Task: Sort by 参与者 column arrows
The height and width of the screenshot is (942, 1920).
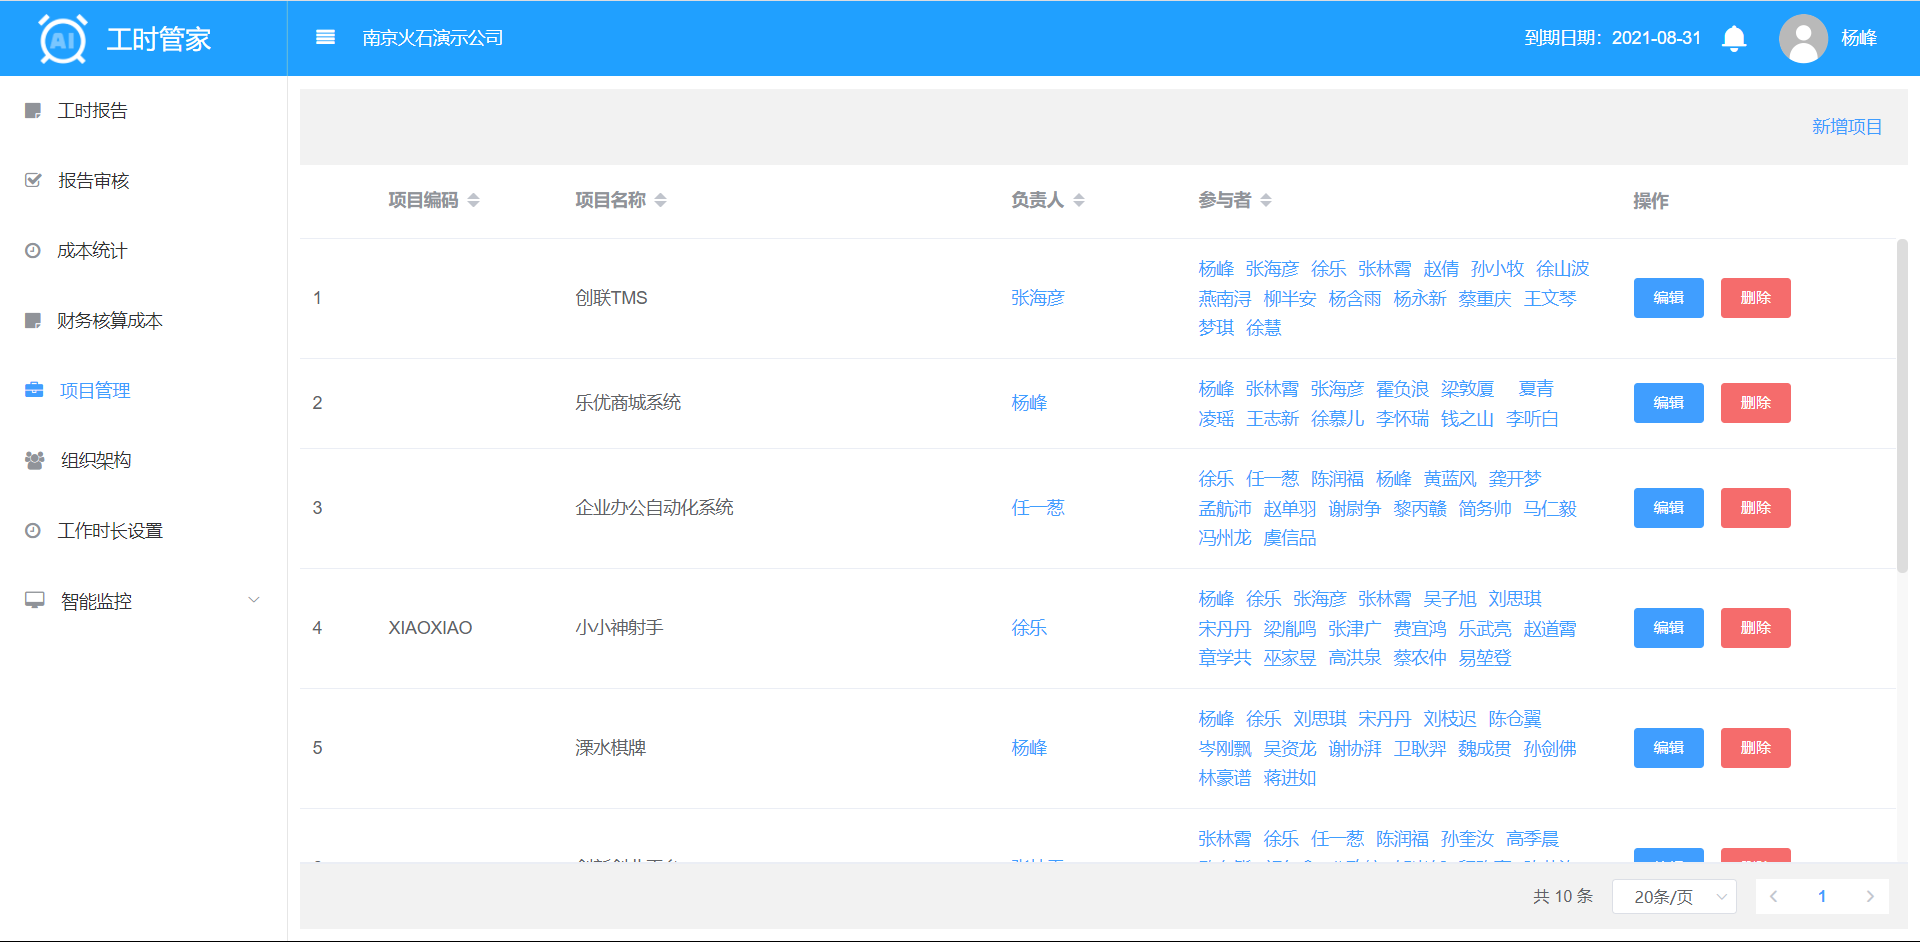Action: [1266, 200]
